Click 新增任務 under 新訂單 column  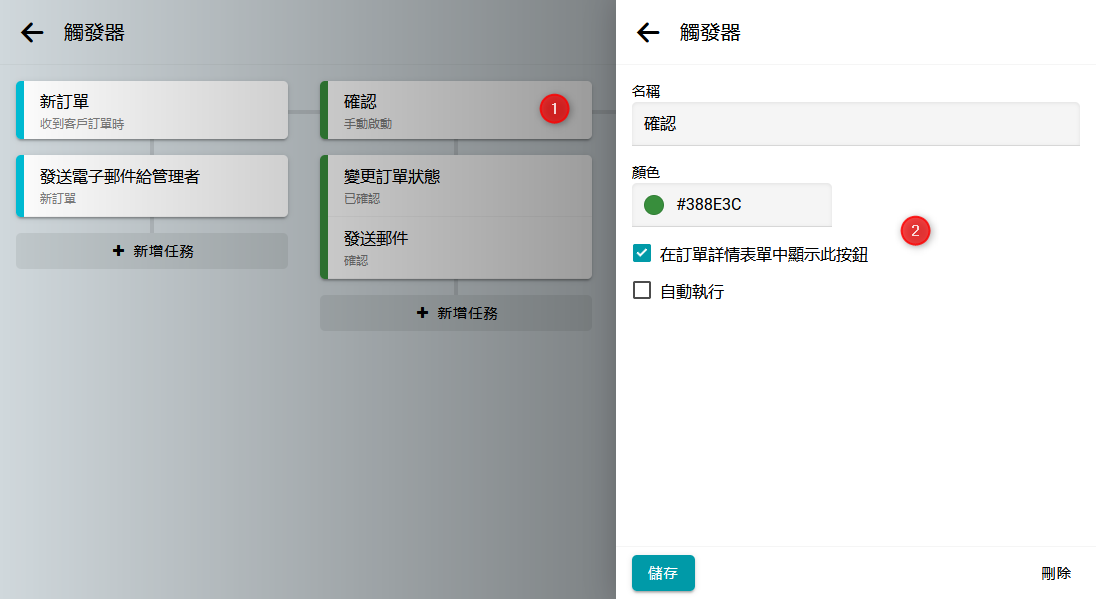tap(152, 251)
